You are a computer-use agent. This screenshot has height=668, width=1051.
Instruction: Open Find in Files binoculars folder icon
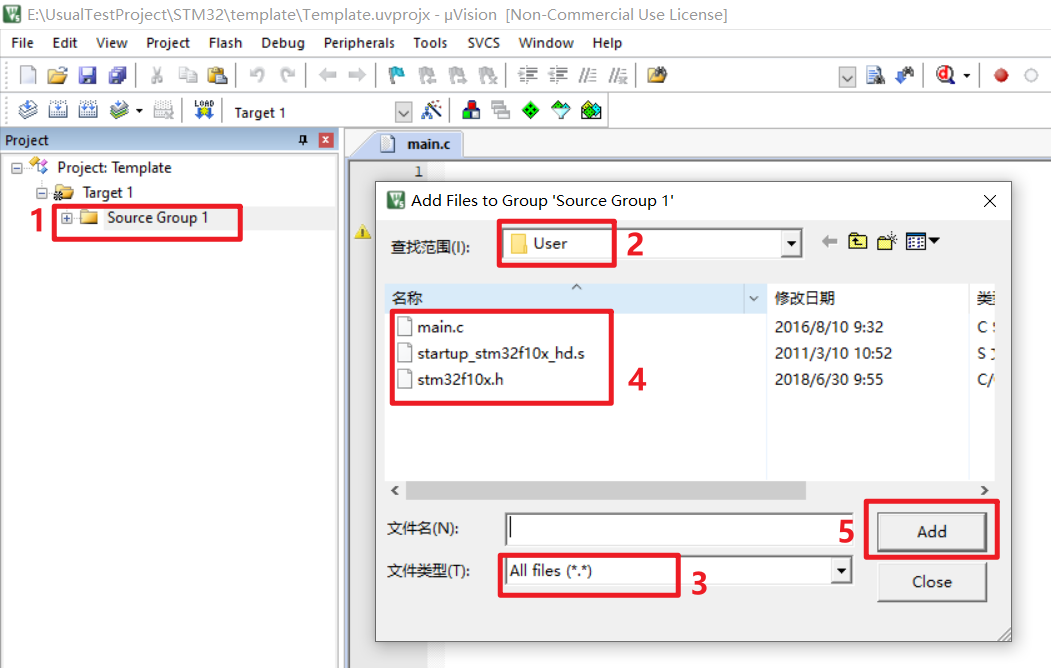(x=657, y=75)
